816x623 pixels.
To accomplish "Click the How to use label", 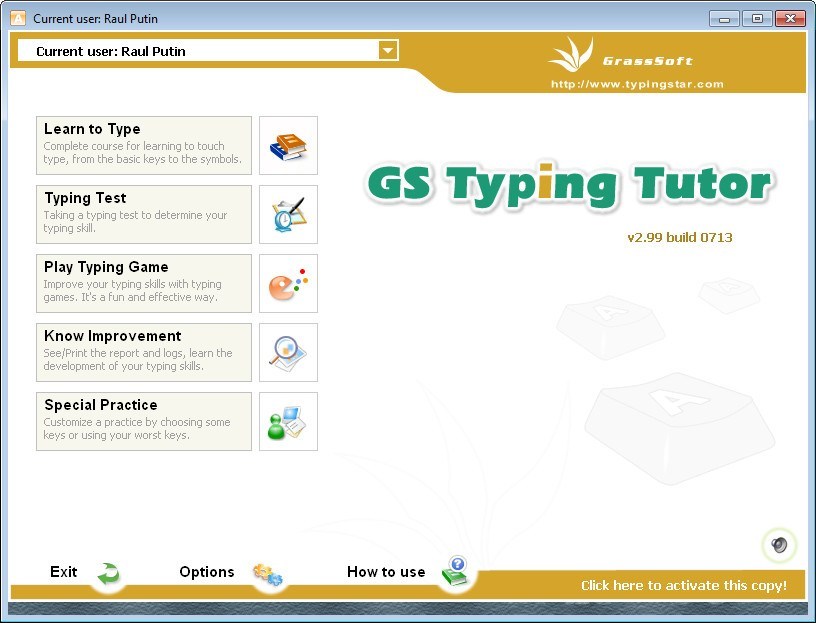I will (x=386, y=572).
